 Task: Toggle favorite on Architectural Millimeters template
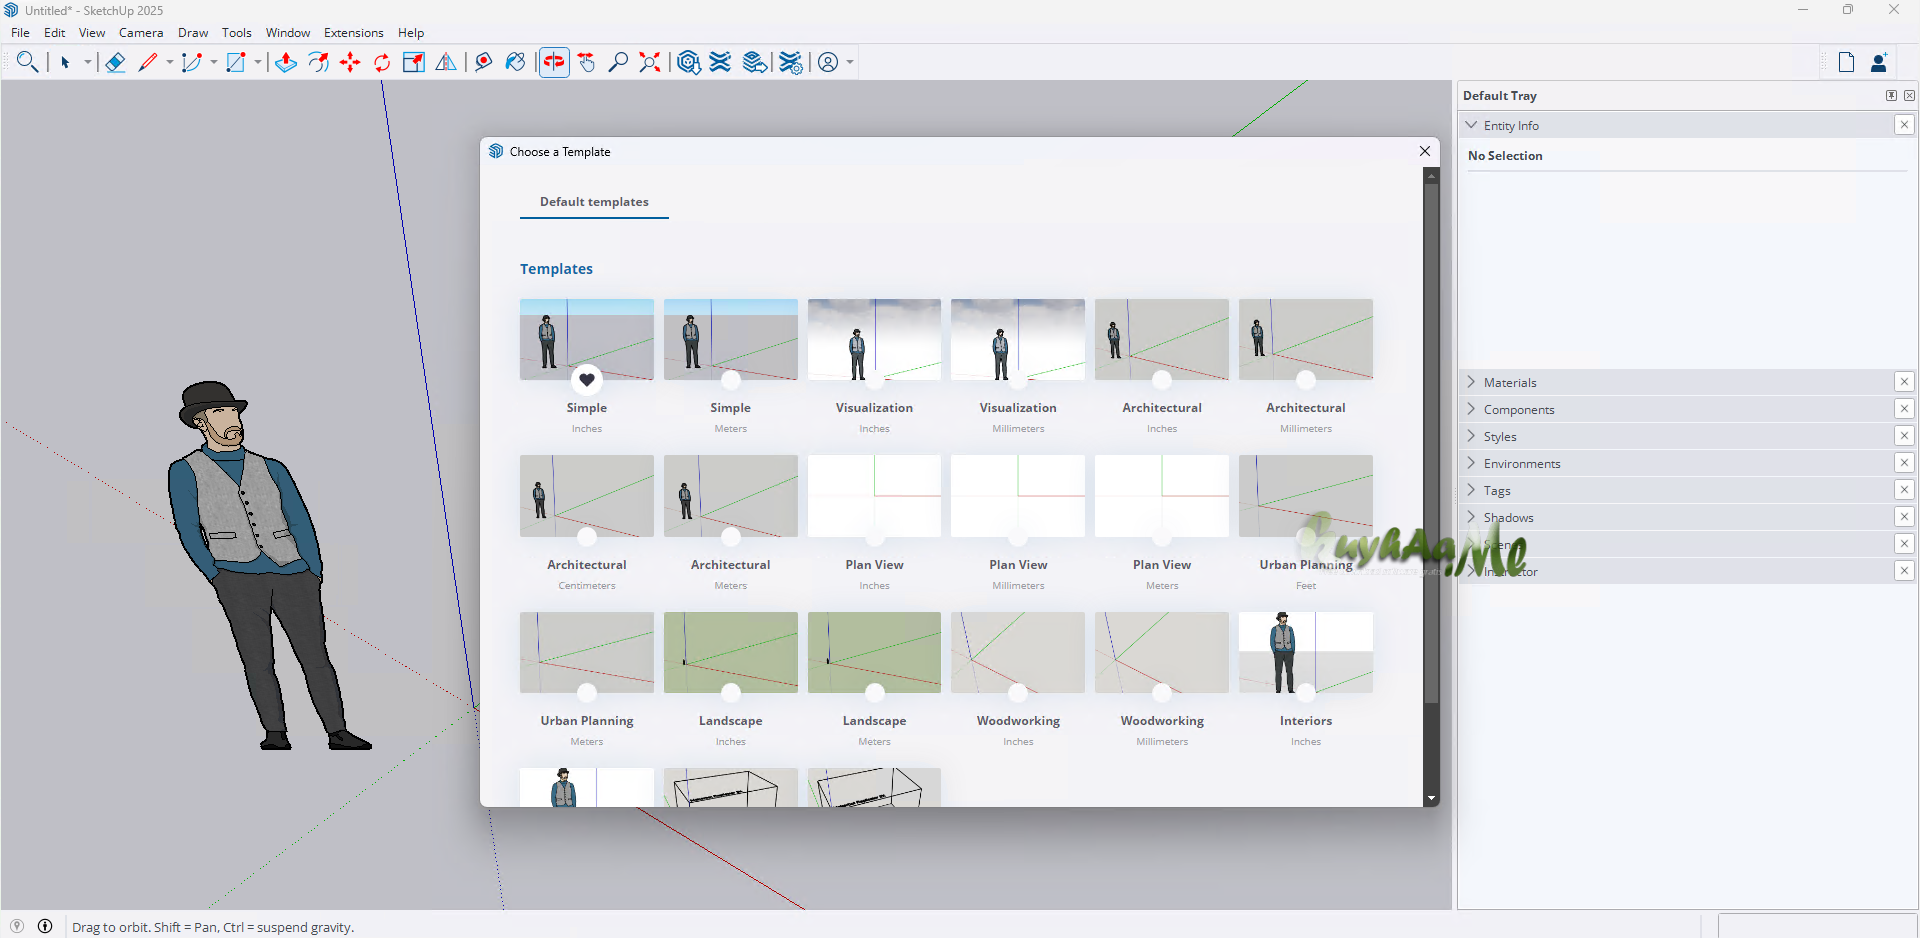pyautogui.click(x=1306, y=380)
